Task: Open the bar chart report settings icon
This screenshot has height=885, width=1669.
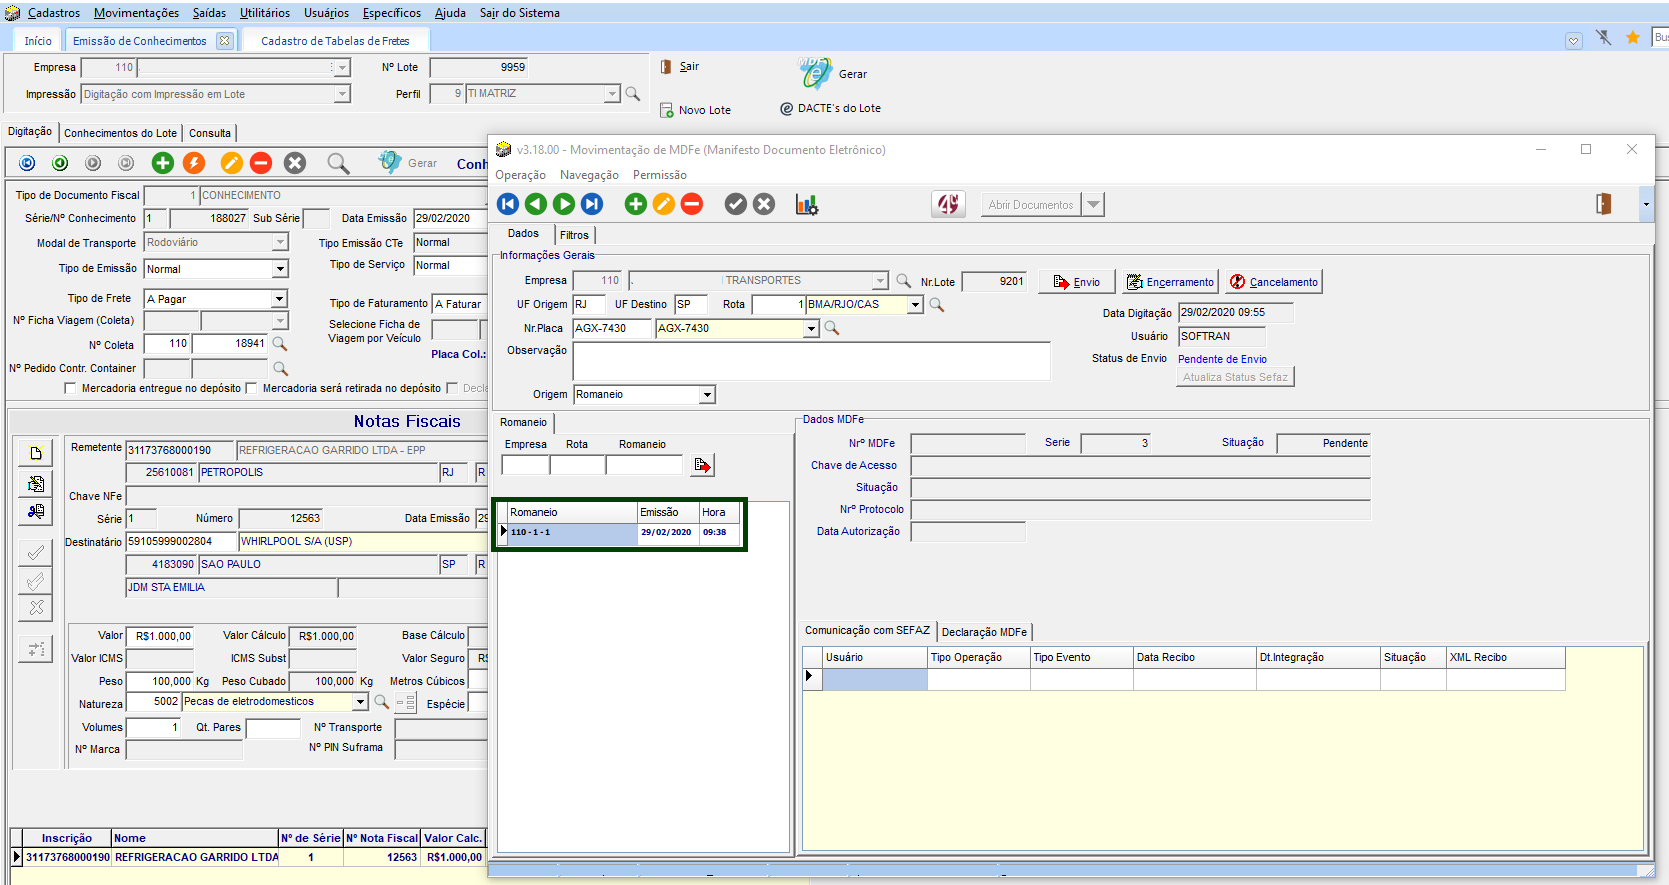Action: point(806,204)
